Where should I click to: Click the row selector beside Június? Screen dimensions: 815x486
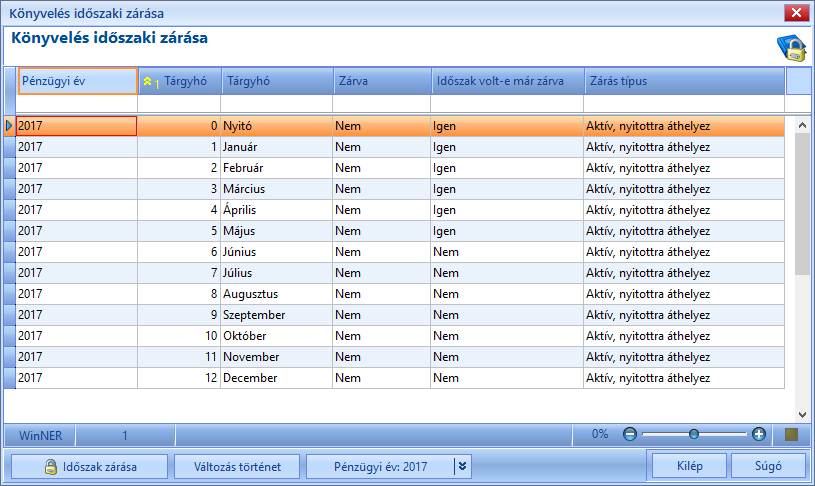9,252
